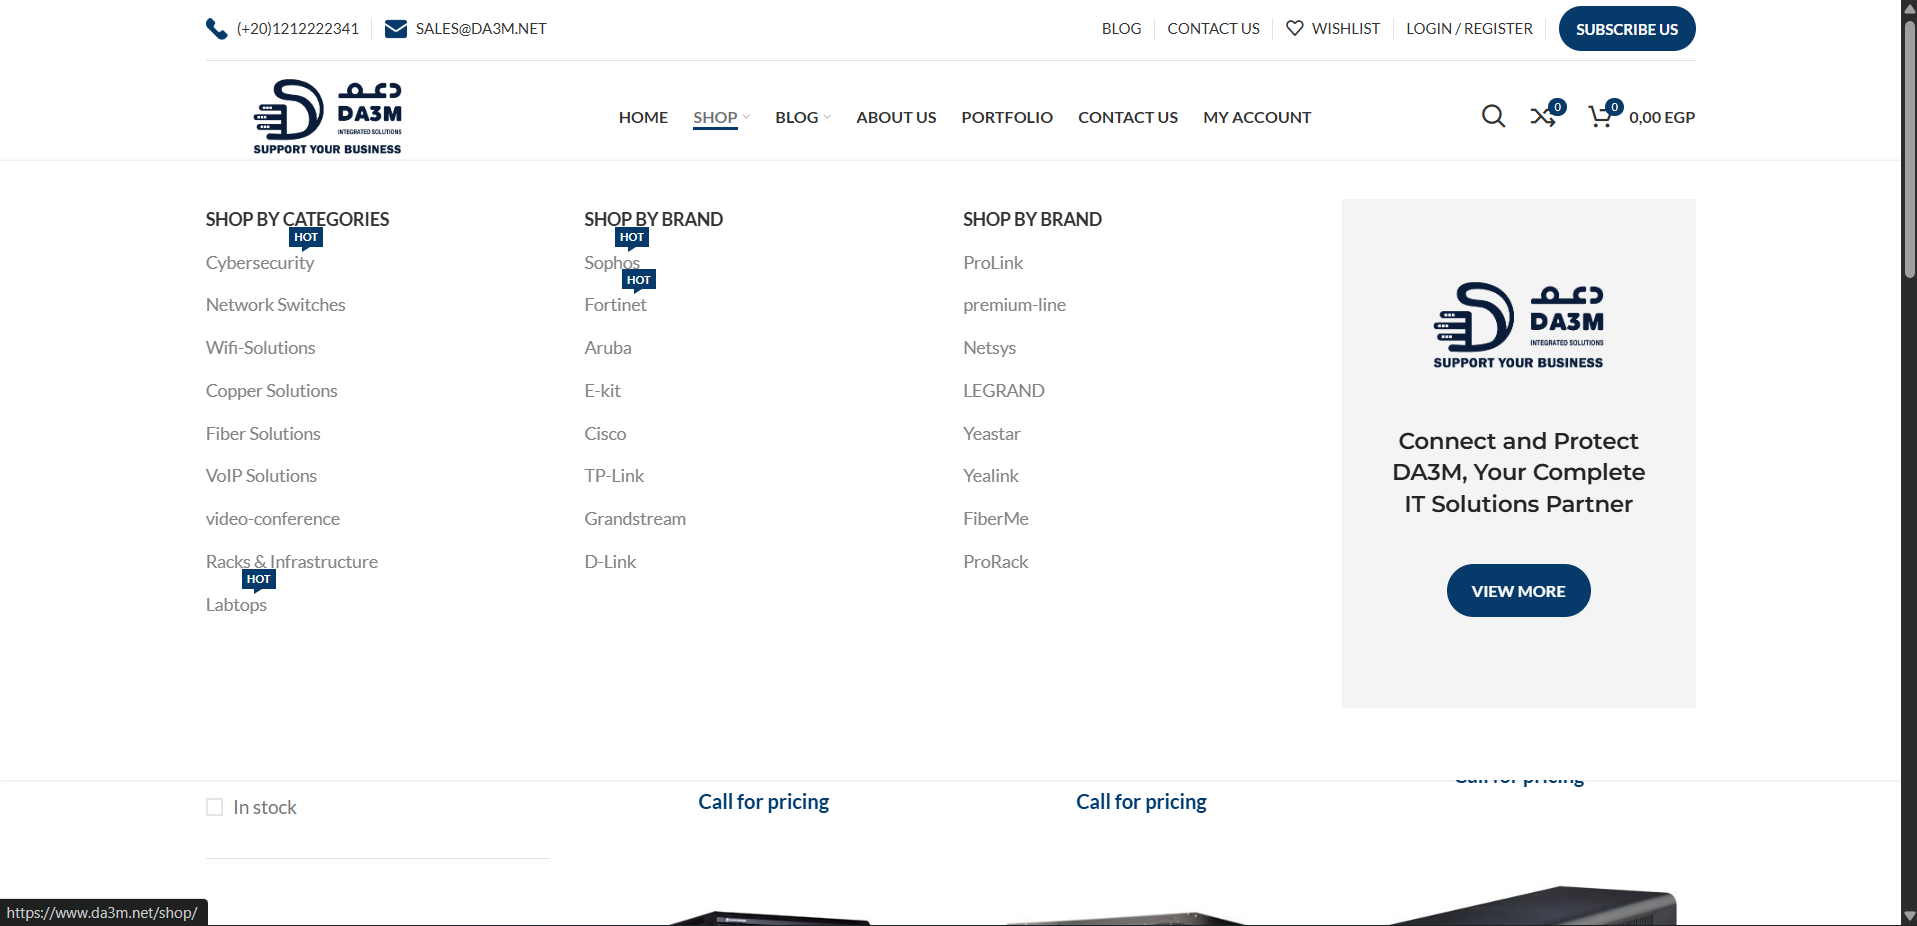The image size is (1917, 926).
Task: Select Wifi-Solutions category
Action: [x=260, y=348]
